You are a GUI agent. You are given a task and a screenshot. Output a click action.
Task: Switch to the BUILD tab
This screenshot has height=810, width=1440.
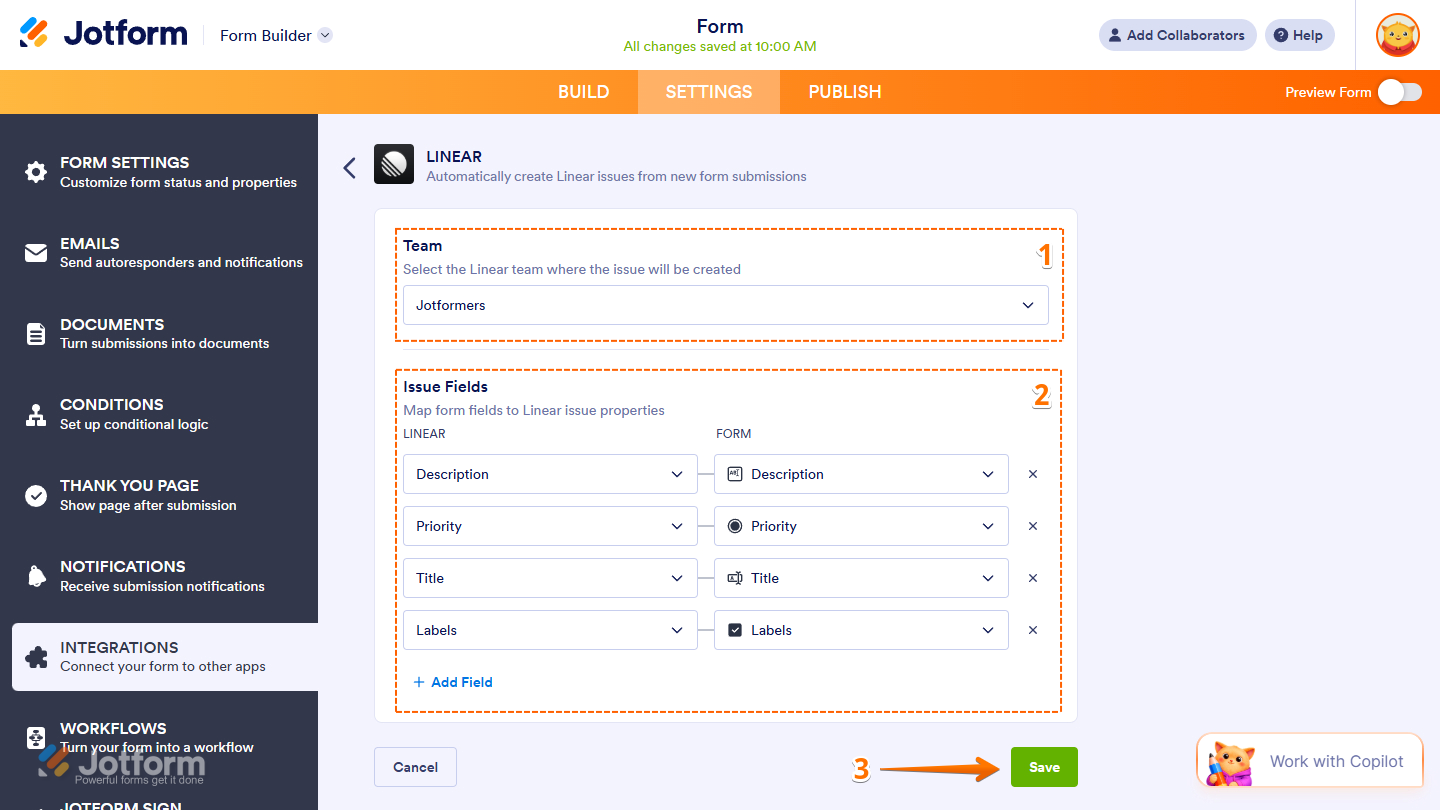583,91
